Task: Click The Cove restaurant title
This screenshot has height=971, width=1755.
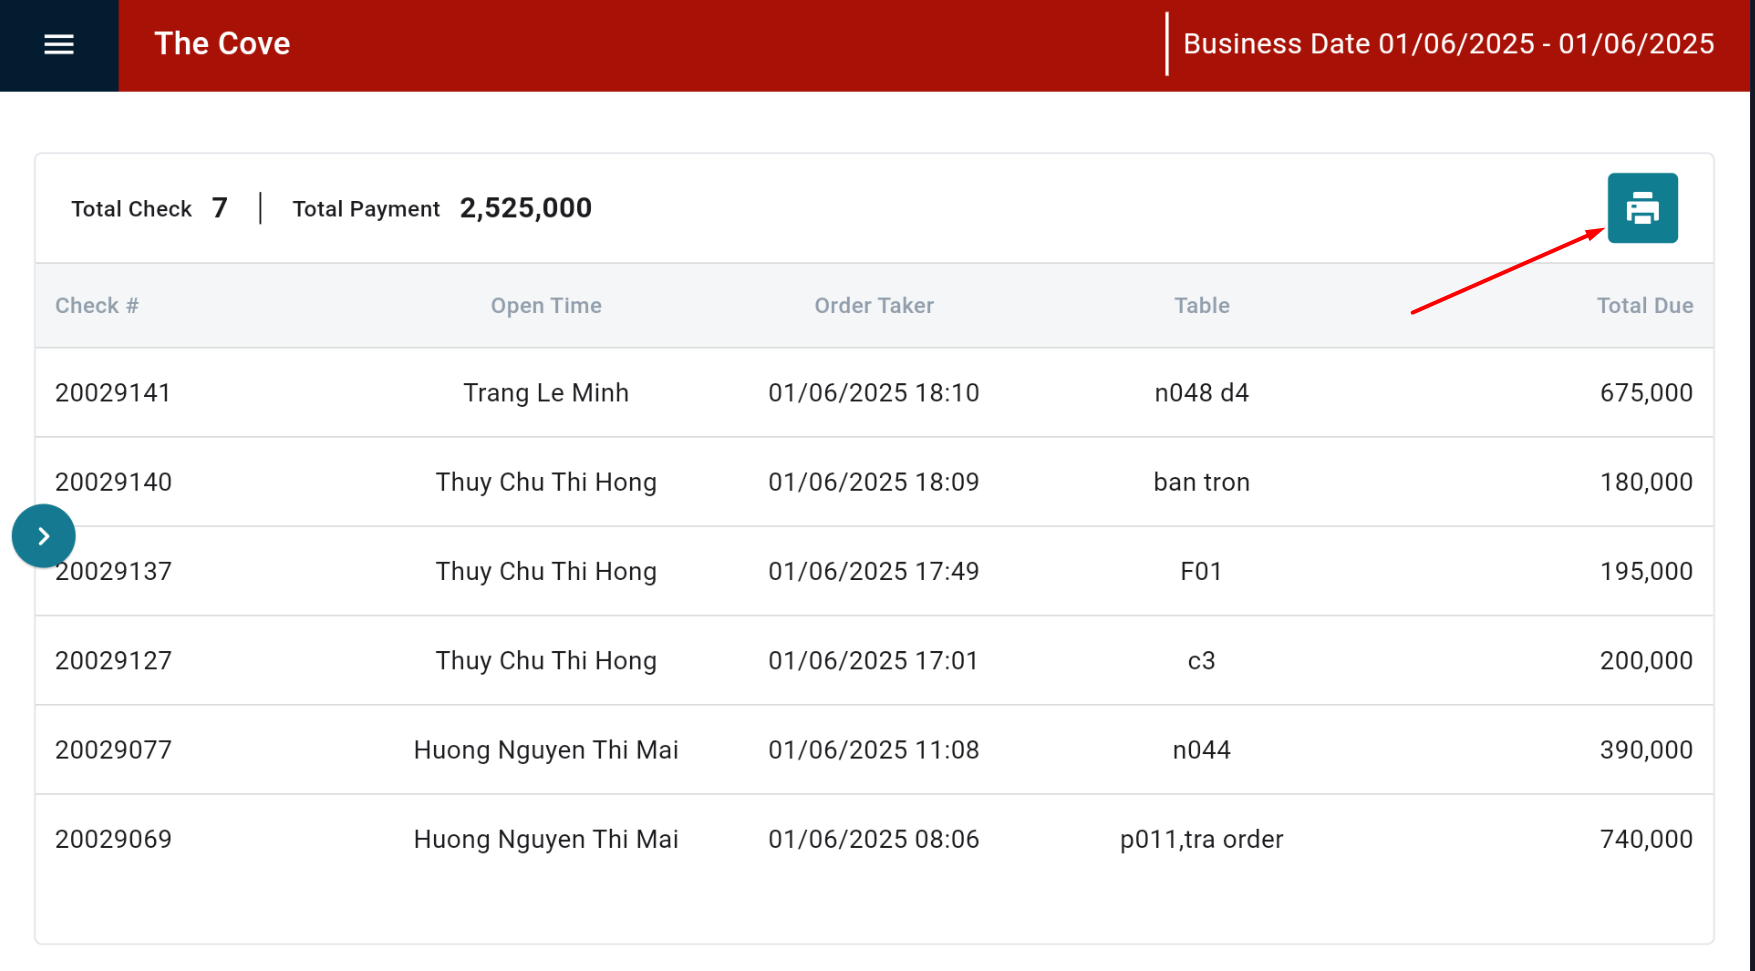Action: point(222,44)
